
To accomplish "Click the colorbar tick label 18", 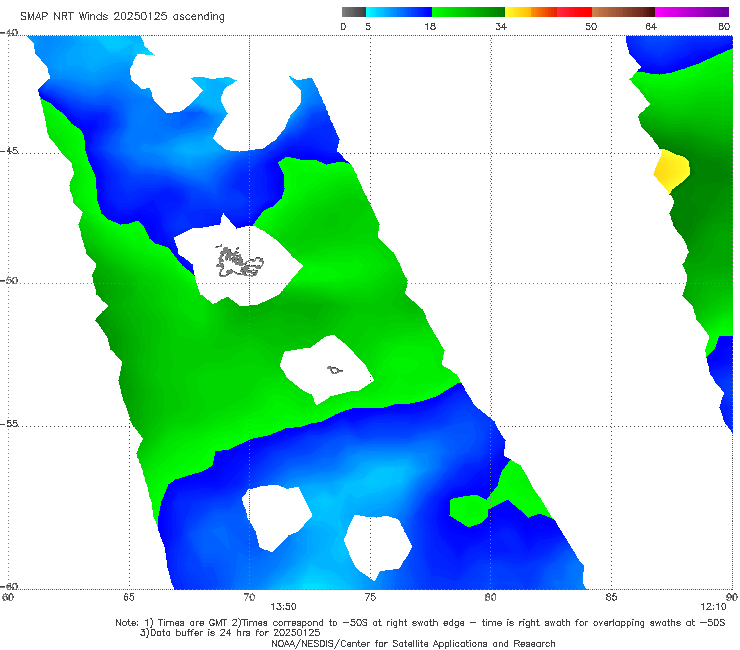I will tap(429, 27).
